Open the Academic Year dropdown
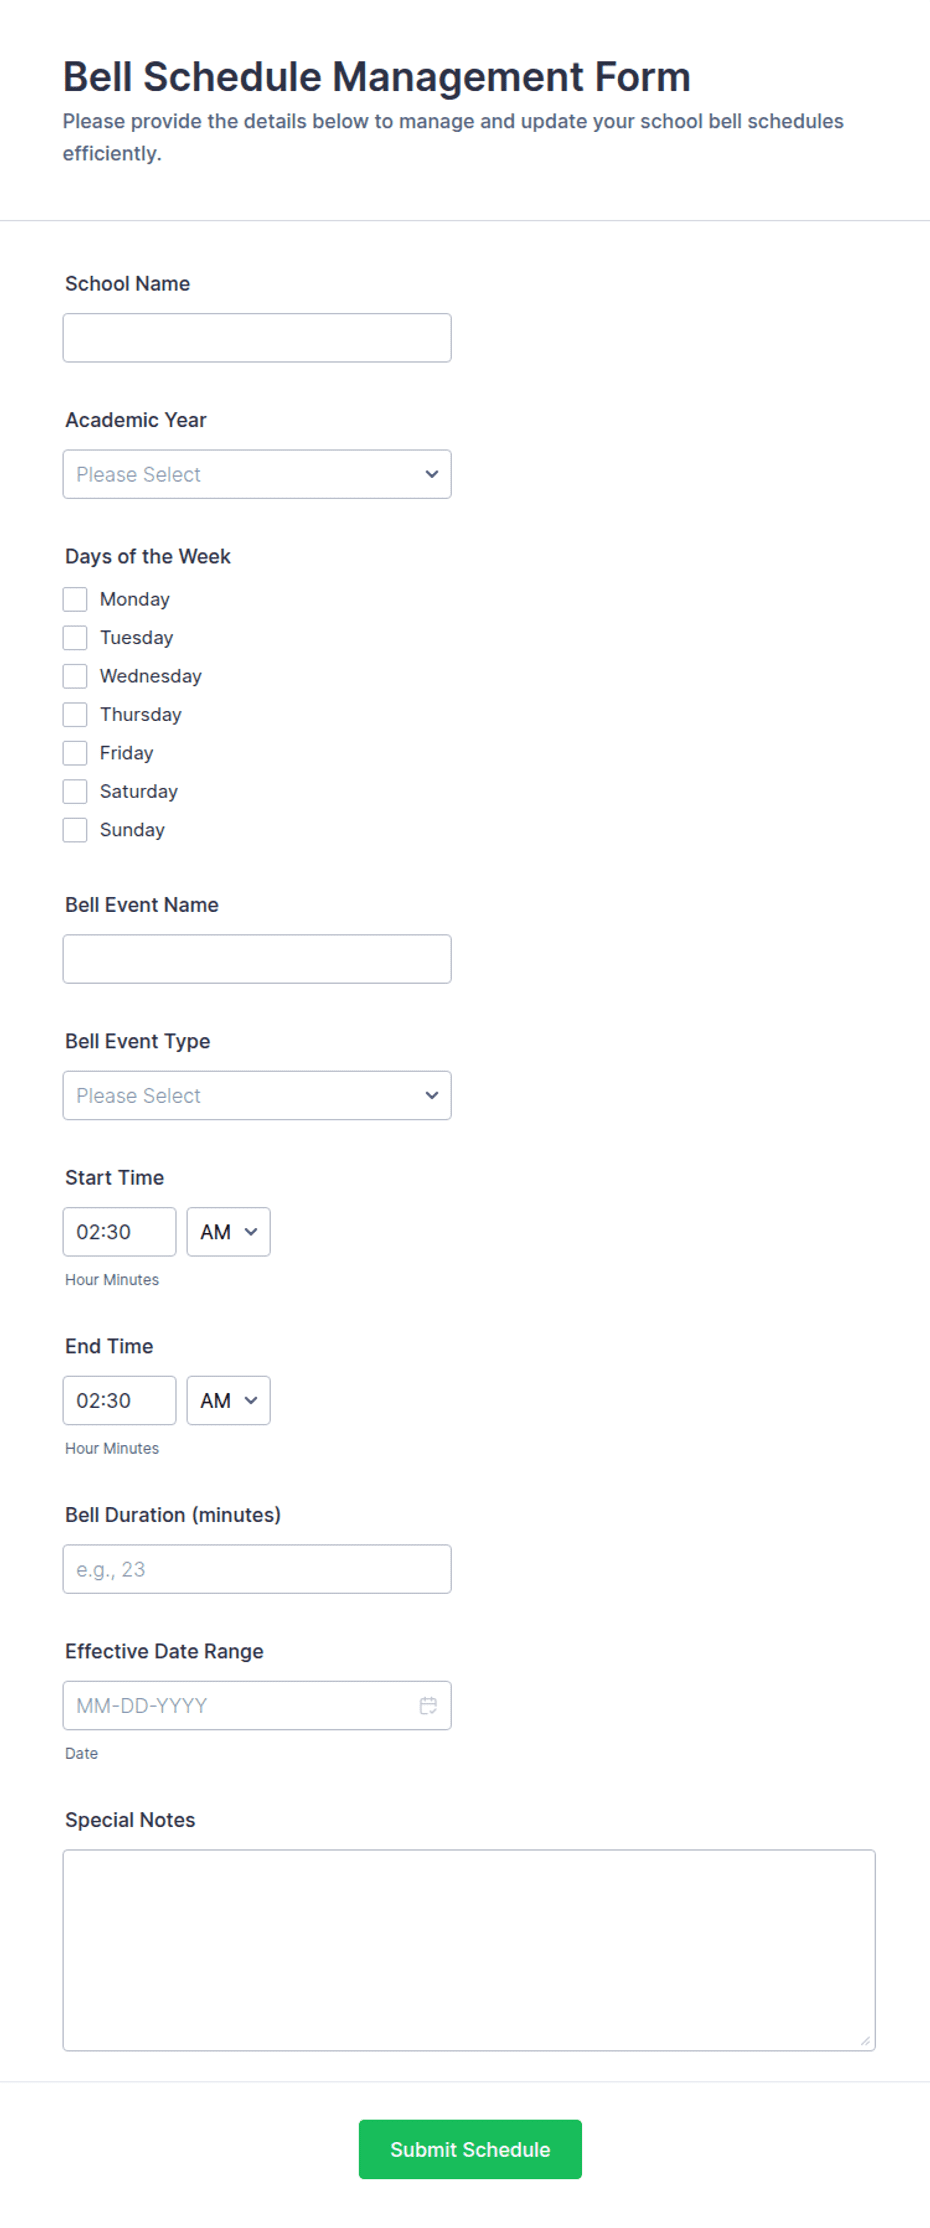 click(x=257, y=474)
